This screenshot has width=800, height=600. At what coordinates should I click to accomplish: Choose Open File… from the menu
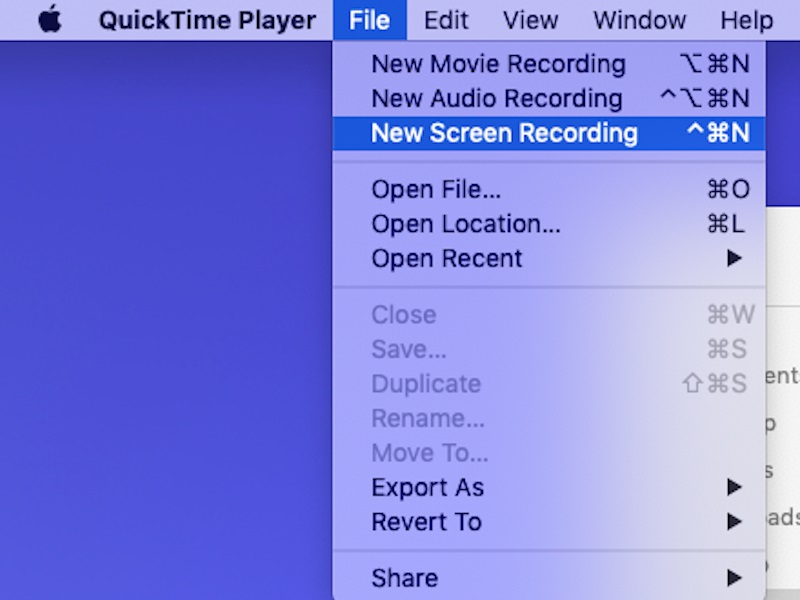point(436,190)
